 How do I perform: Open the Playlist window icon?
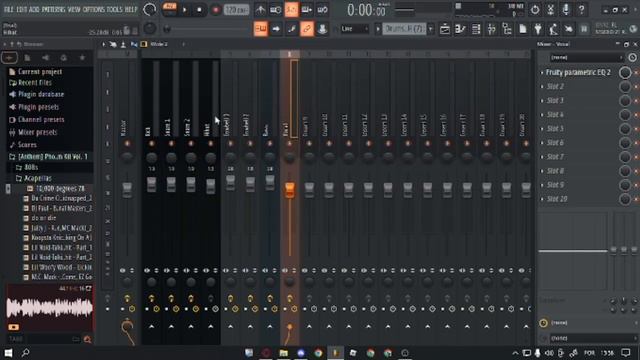tap(445, 29)
